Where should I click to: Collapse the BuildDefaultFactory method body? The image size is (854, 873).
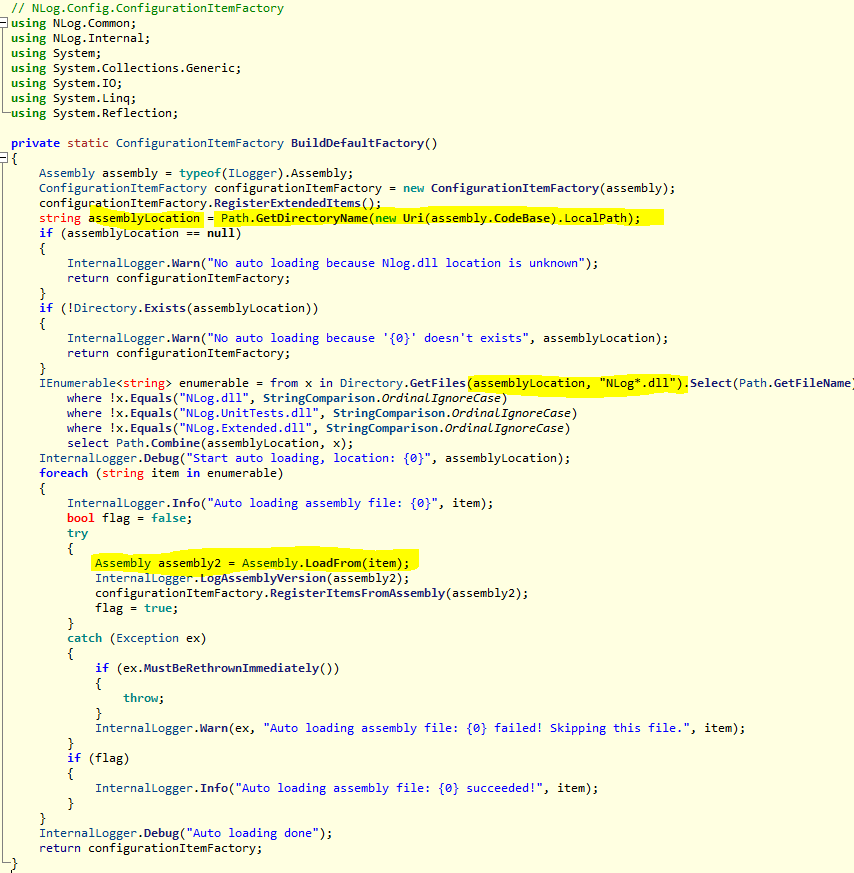click(x=5, y=158)
